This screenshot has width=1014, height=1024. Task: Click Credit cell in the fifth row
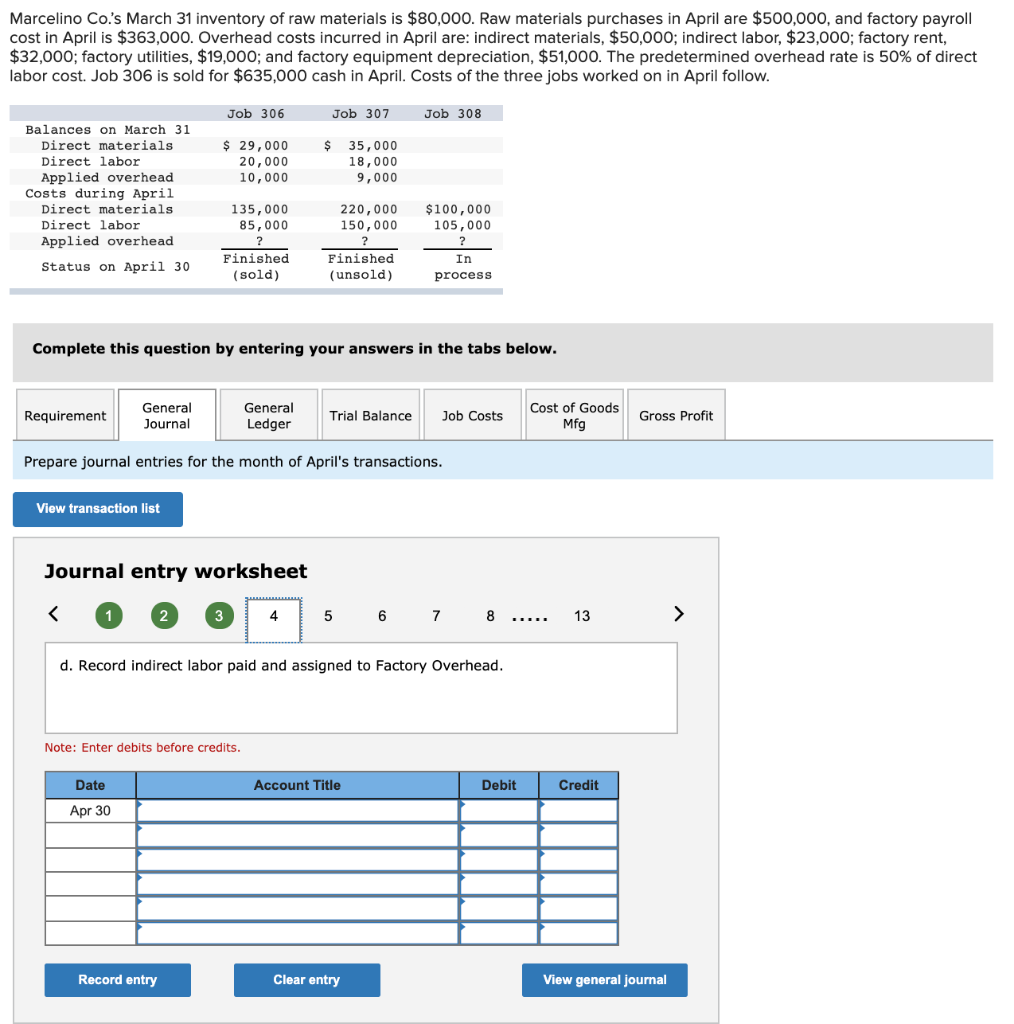pyautogui.click(x=578, y=908)
